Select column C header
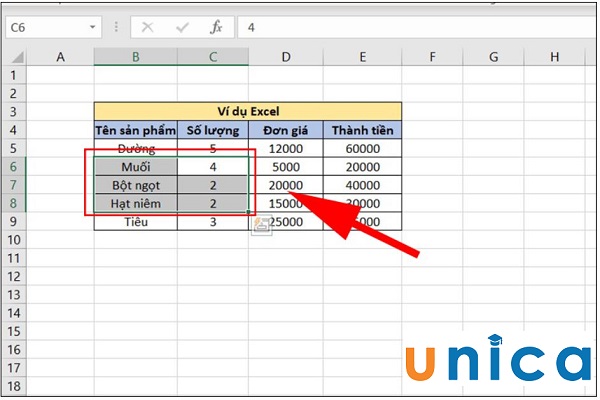600x400 pixels. tap(213, 57)
